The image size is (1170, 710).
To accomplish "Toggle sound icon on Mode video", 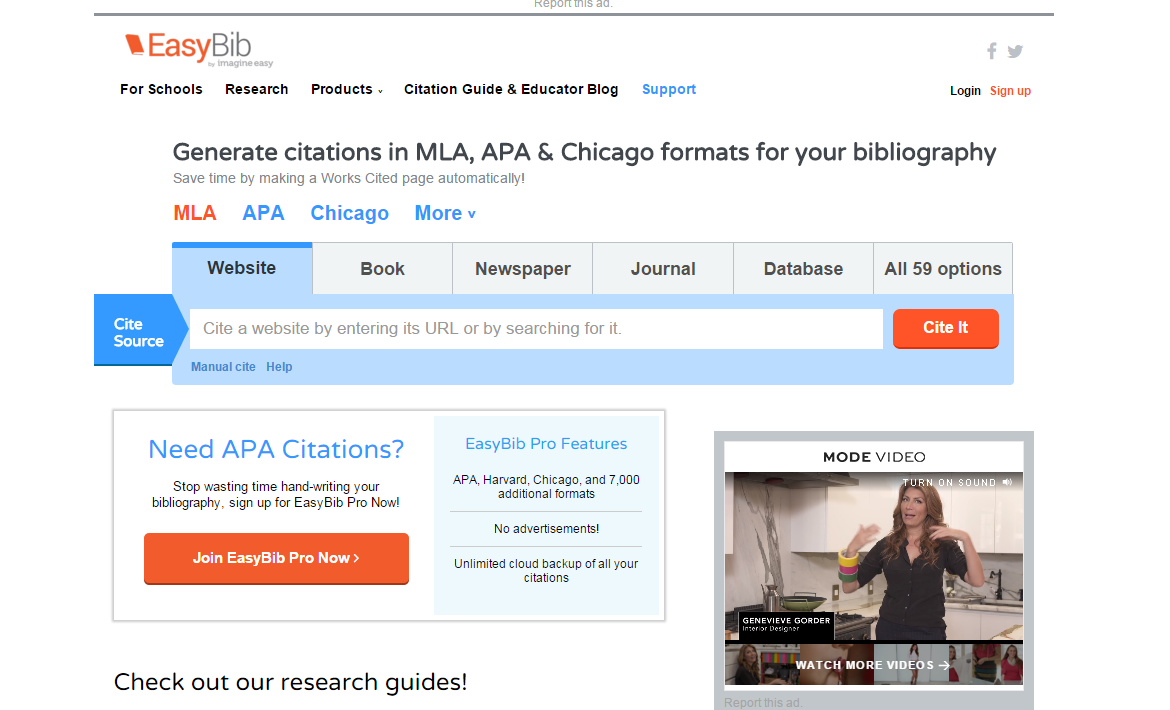I will 1007,483.
